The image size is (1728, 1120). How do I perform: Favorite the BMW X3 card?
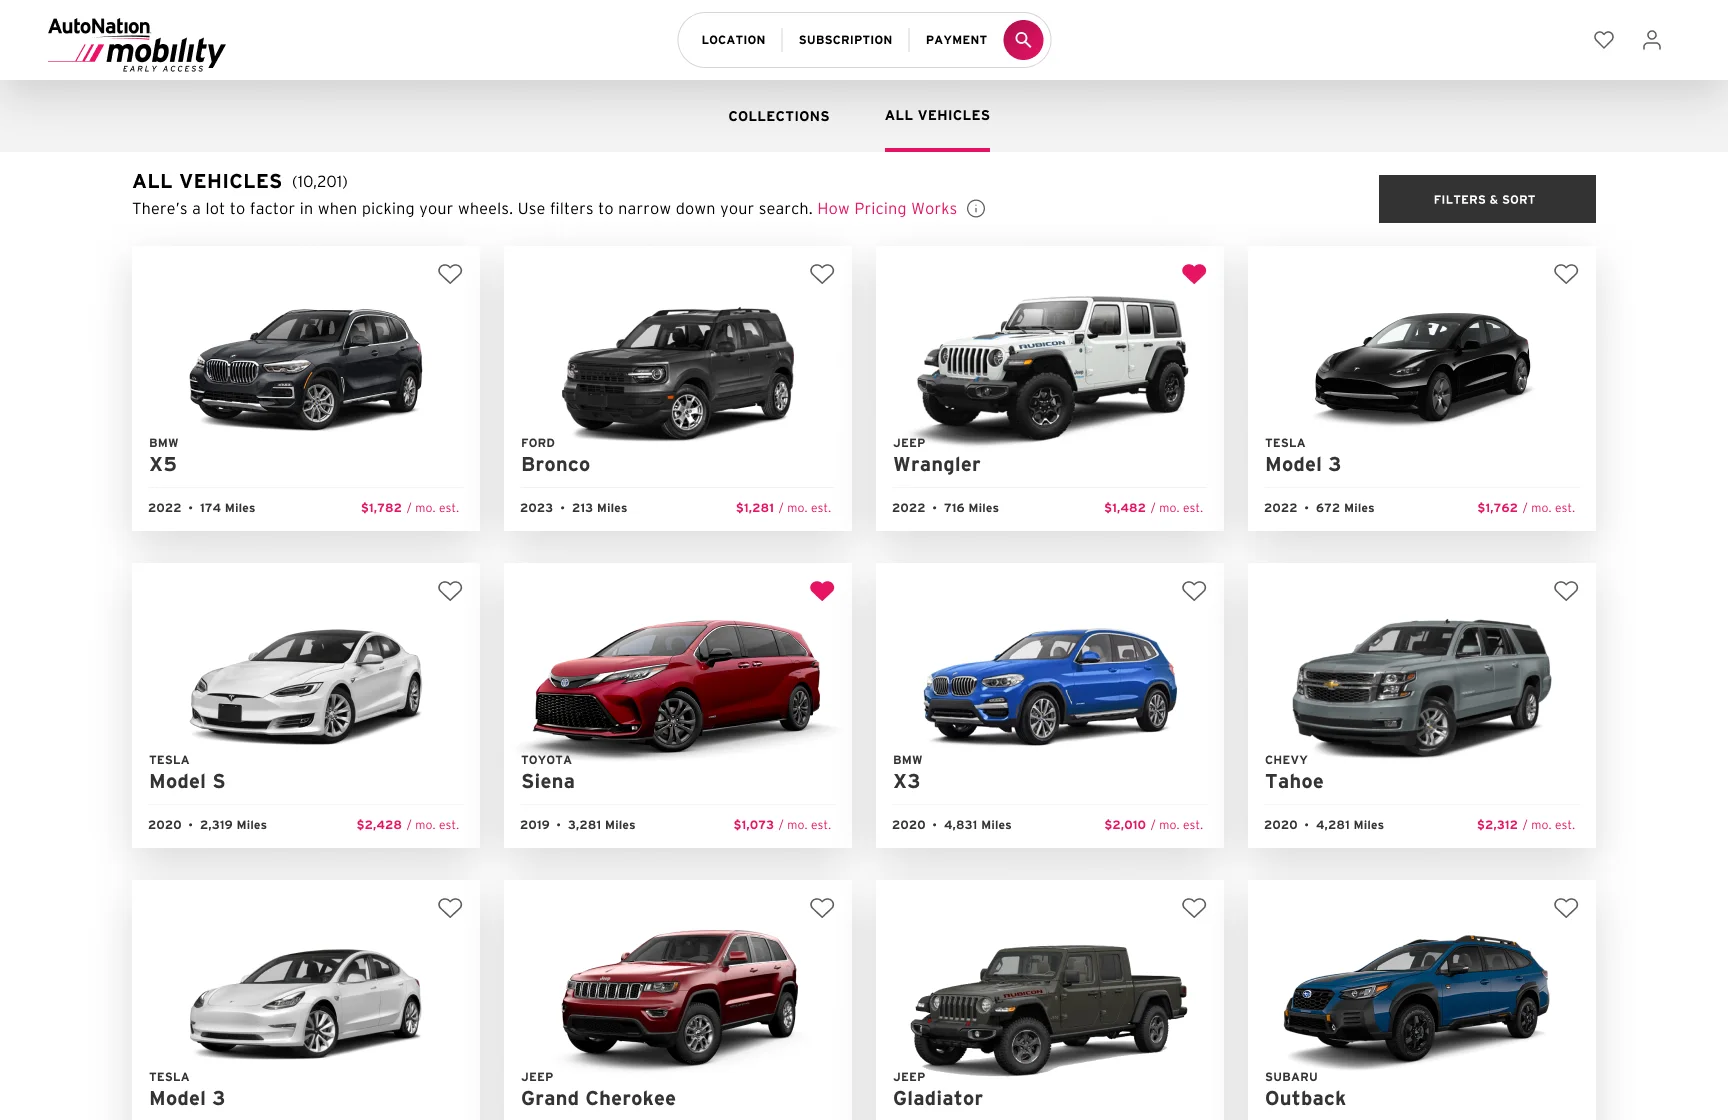(1194, 591)
